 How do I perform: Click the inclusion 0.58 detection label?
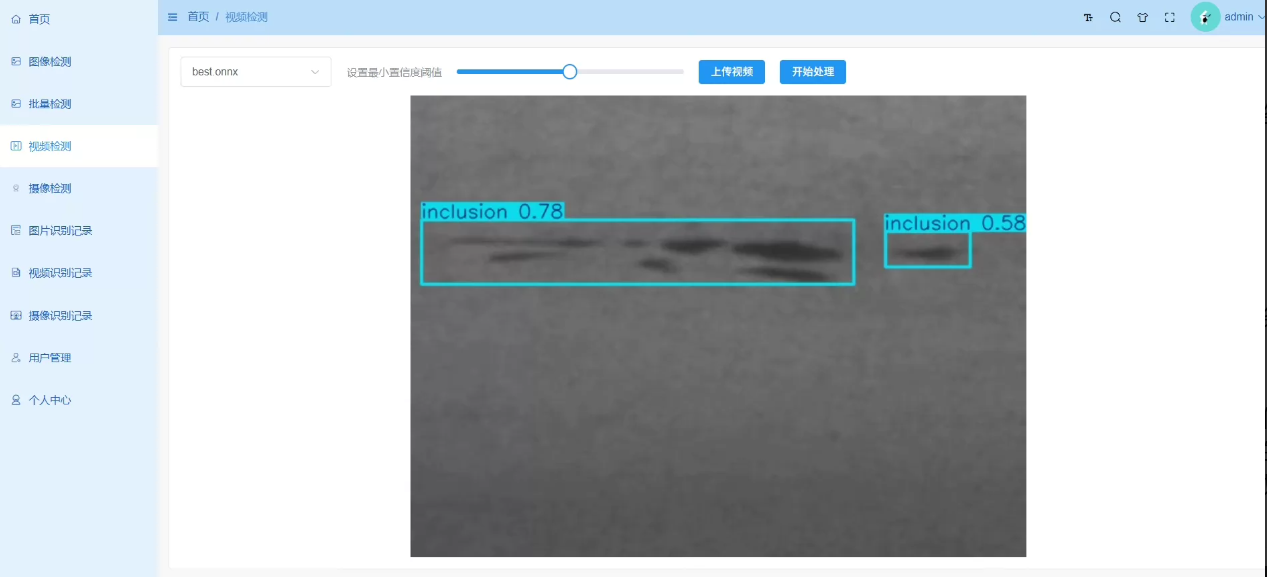coord(955,223)
